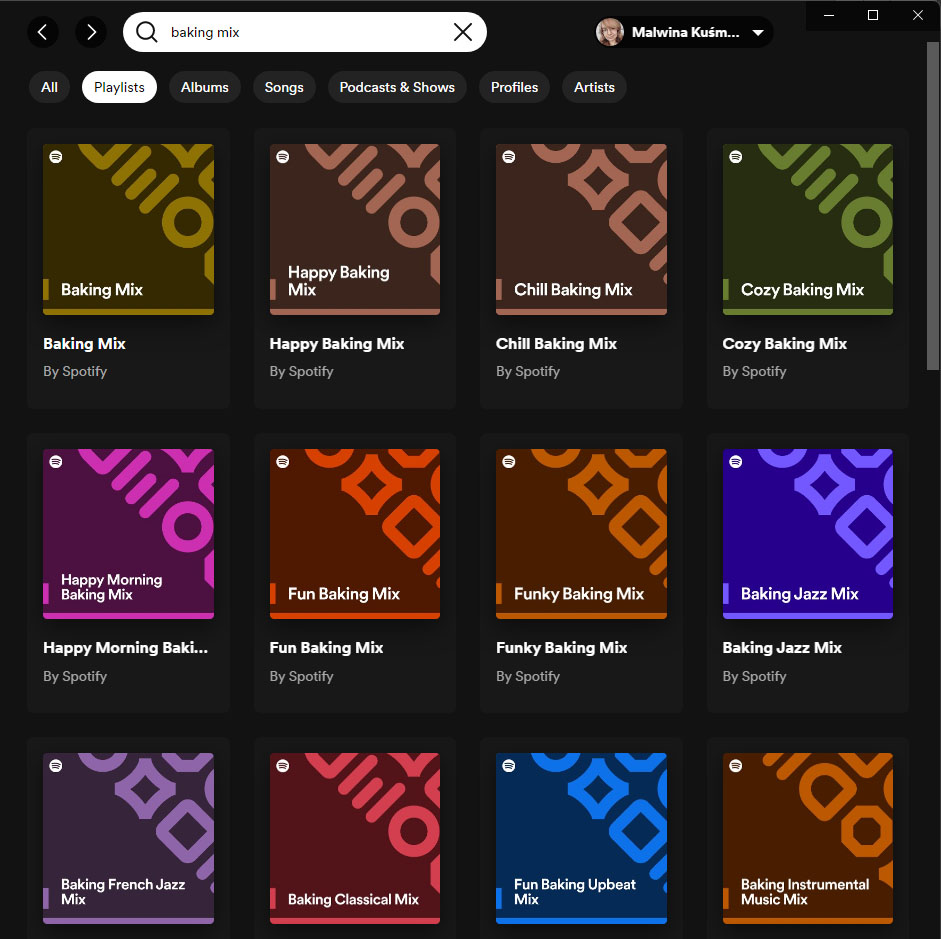Viewport: 941px width, 939px height.
Task: Click the "Happy Baking Mix" title link
Action: point(337,344)
